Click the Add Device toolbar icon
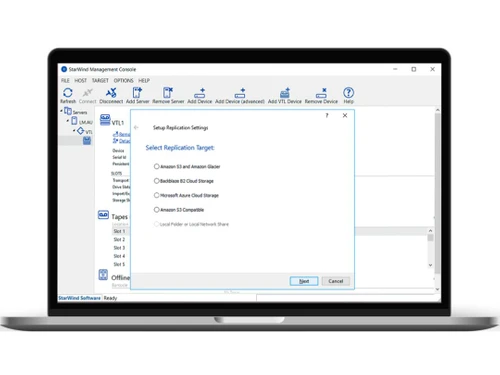The height and width of the screenshot is (375, 500). (x=200, y=93)
